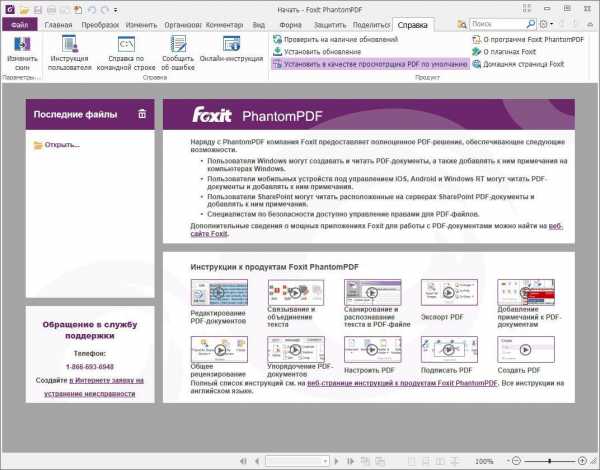Click Установить обновление

(317, 52)
